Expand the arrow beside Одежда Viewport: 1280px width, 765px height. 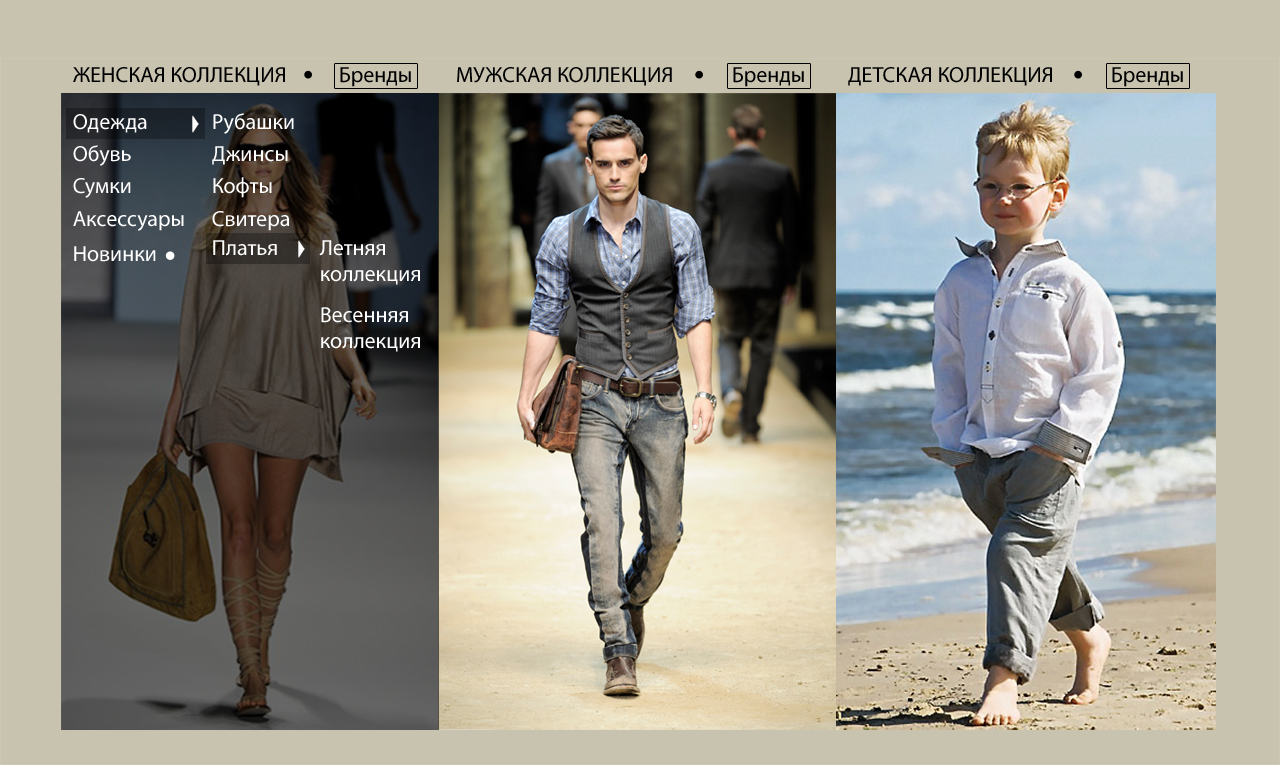195,124
